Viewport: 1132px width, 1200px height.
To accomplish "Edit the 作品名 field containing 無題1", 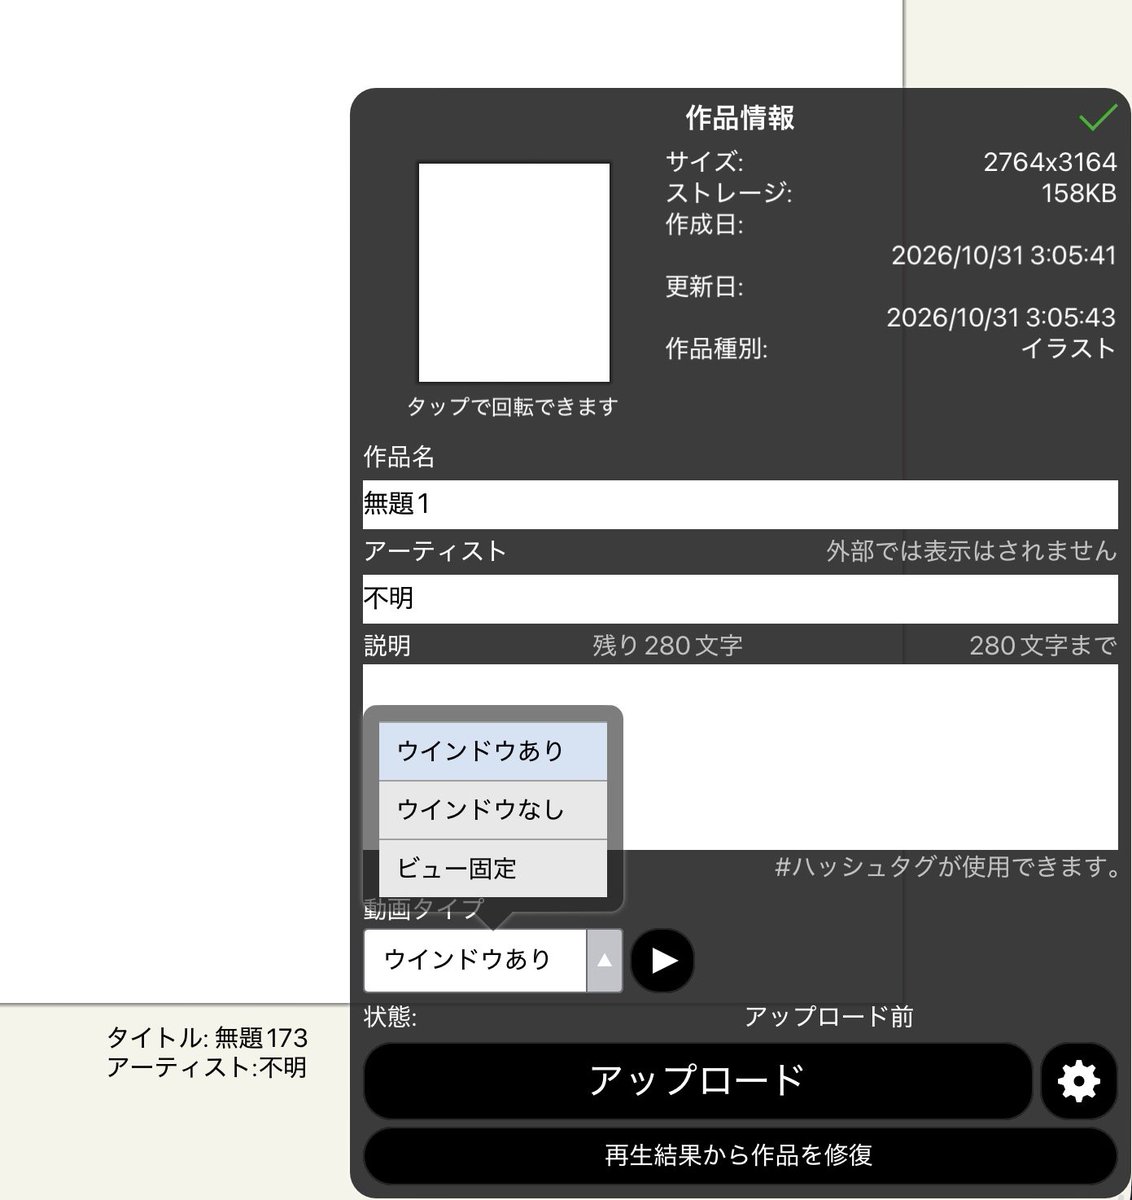I will (740, 504).
